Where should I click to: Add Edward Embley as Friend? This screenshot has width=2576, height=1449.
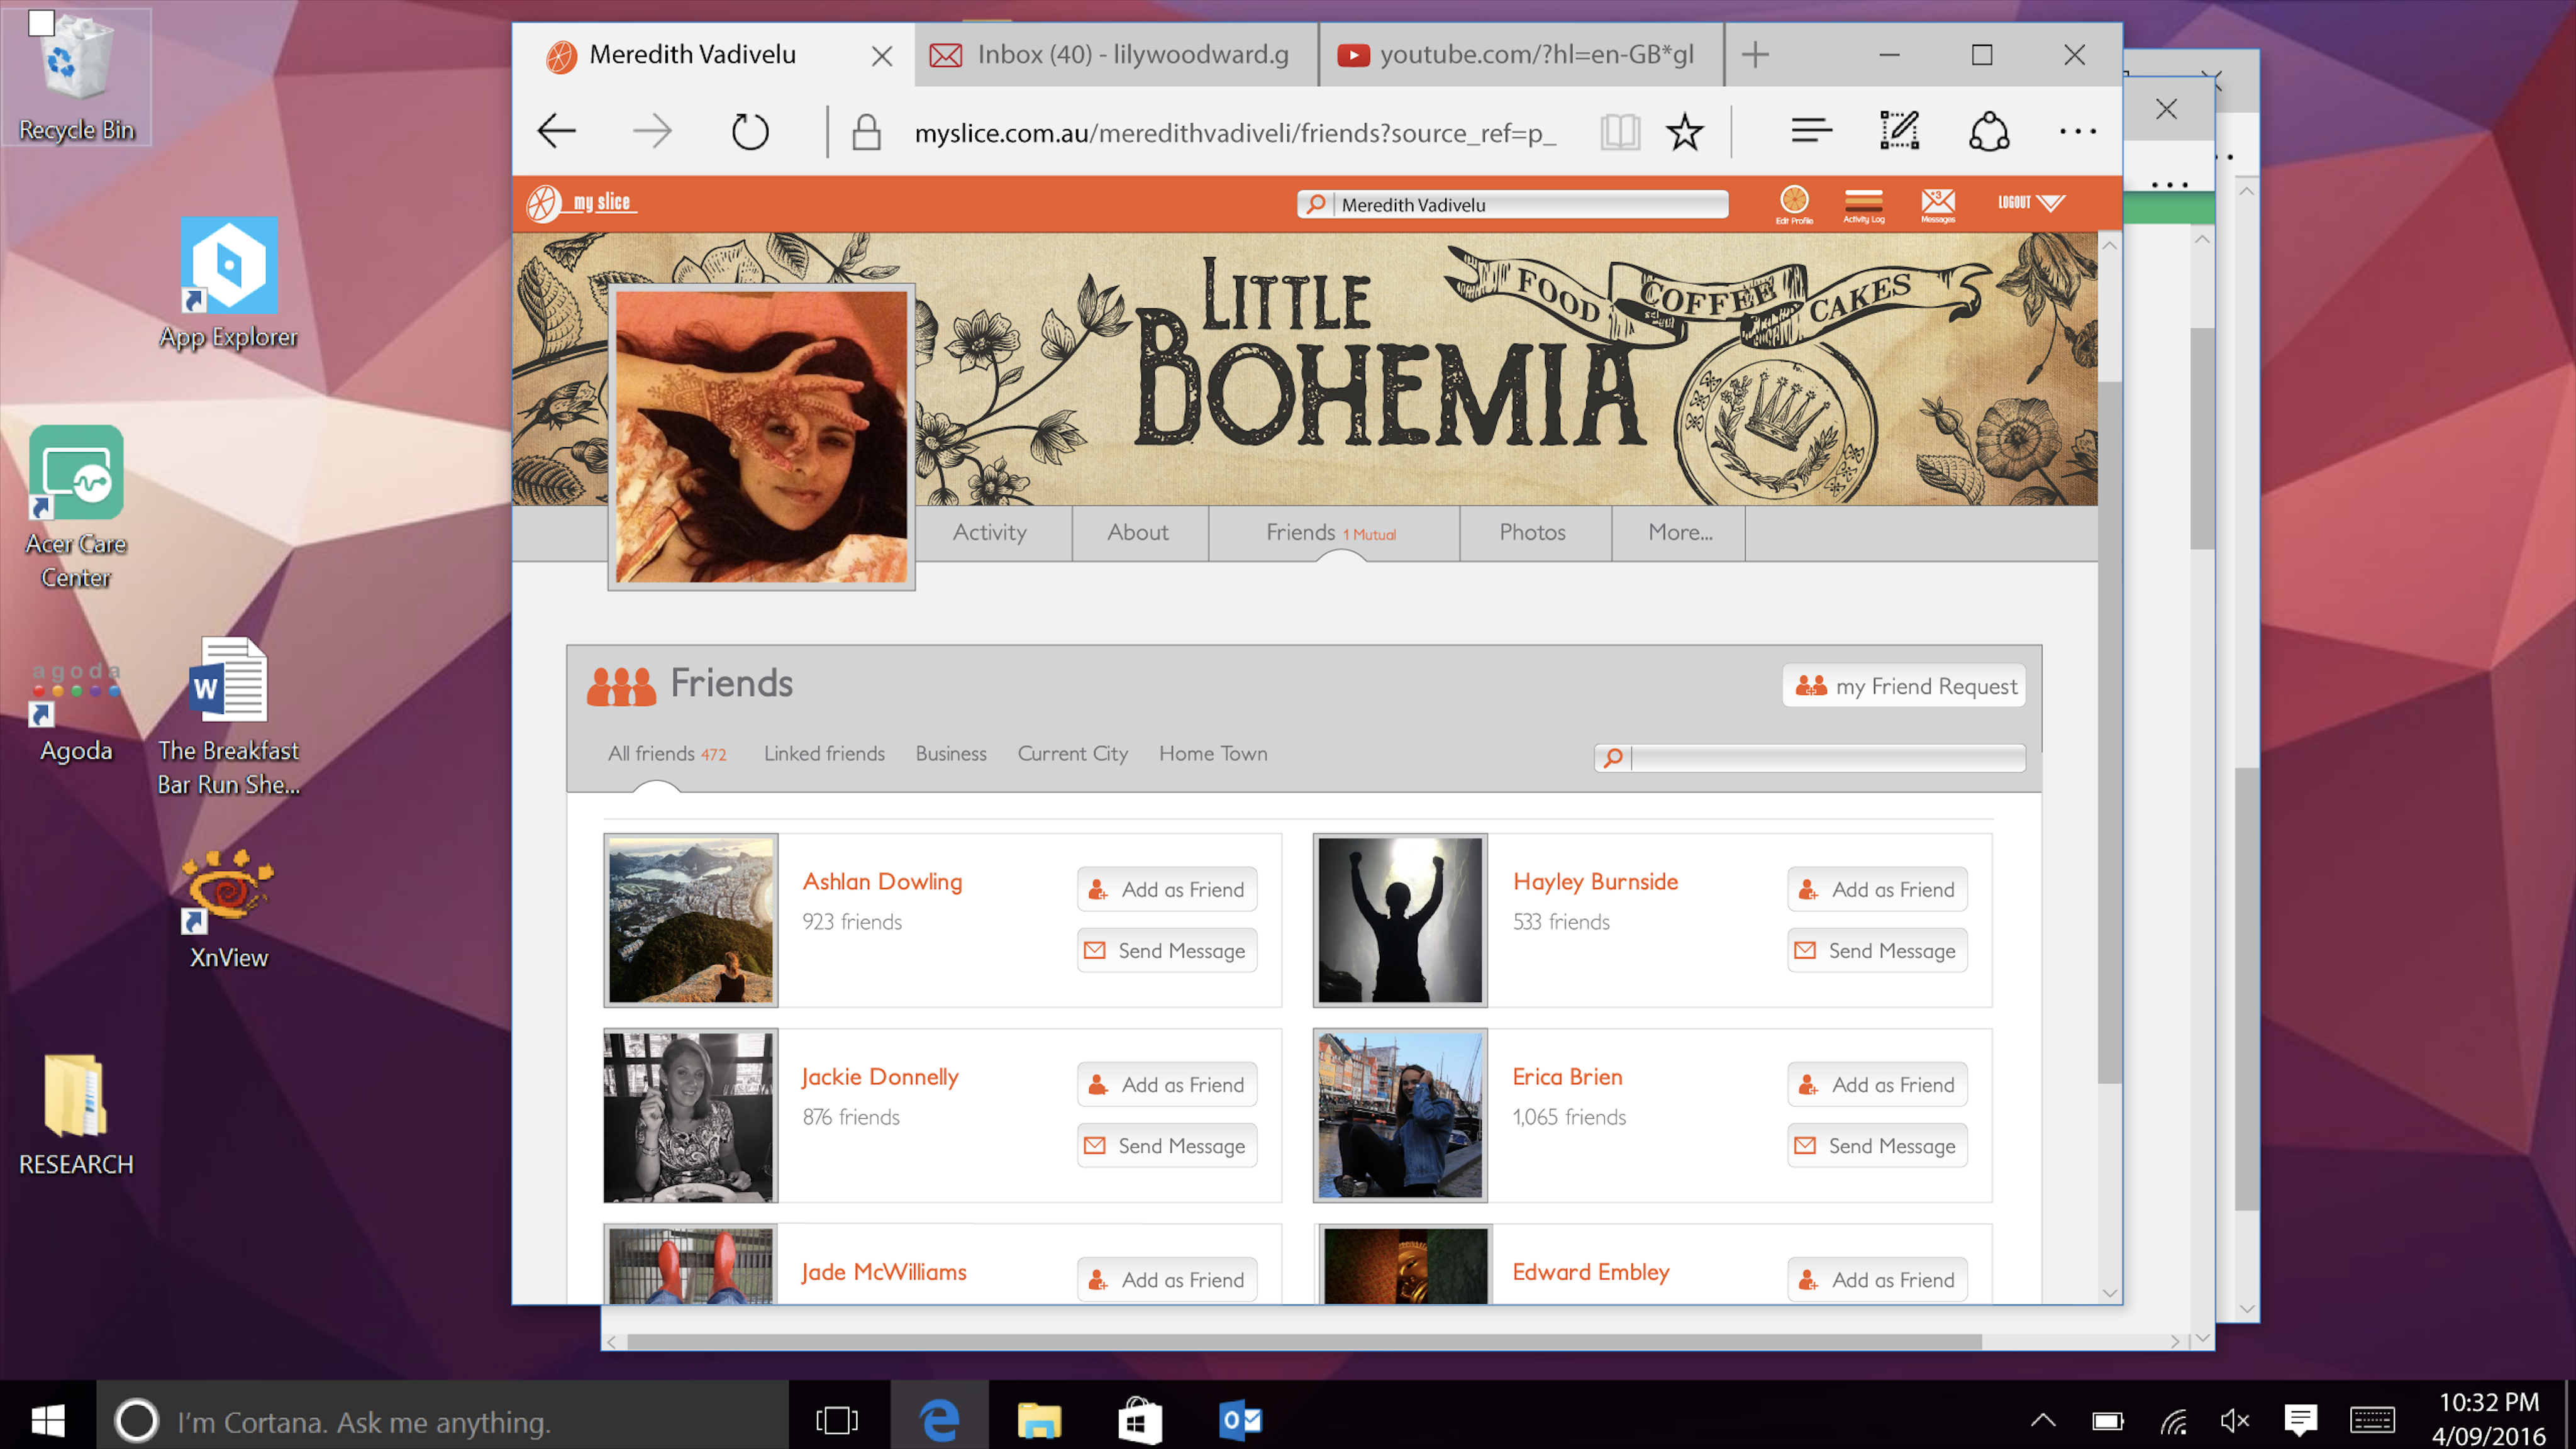click(x=1877, y=1279)
